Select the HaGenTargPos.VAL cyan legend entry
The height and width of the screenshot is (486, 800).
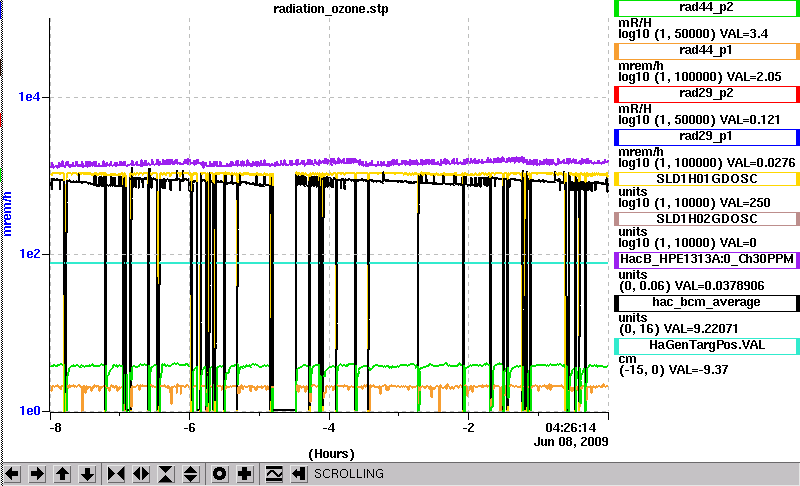(707, 345)
